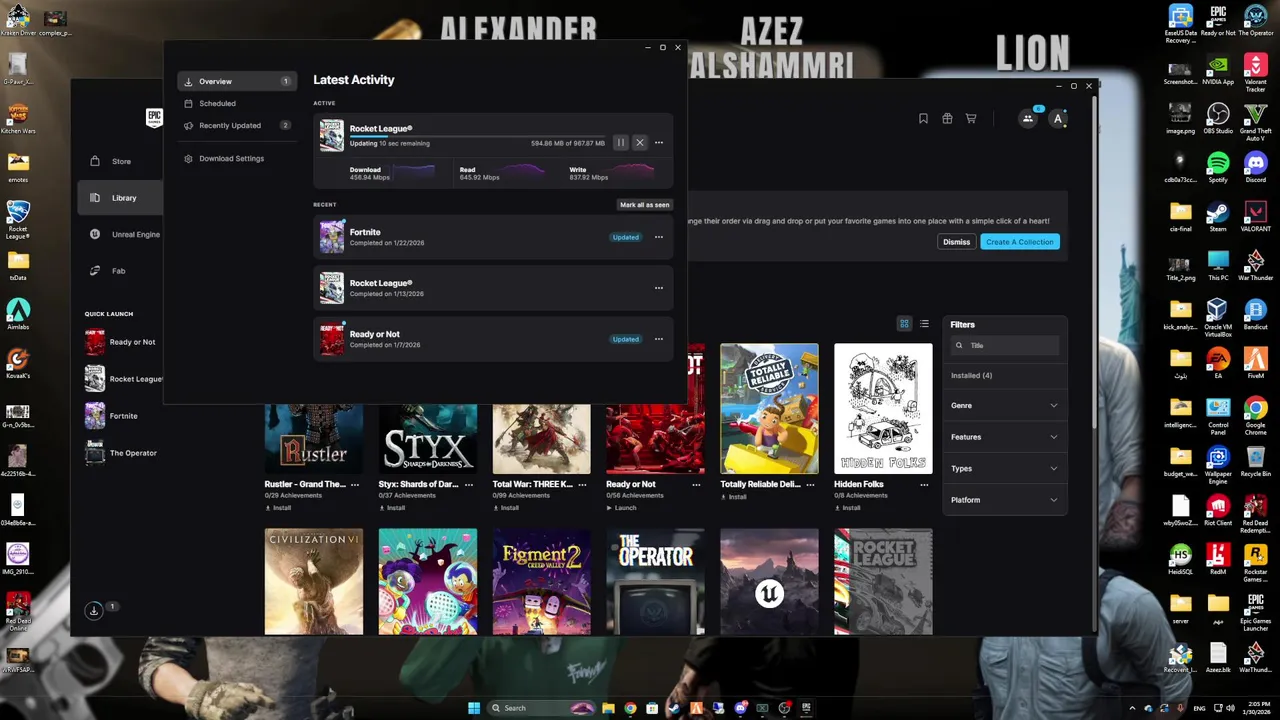
Task: Open Library in Epic sidebar
Action: pos(120,198)
